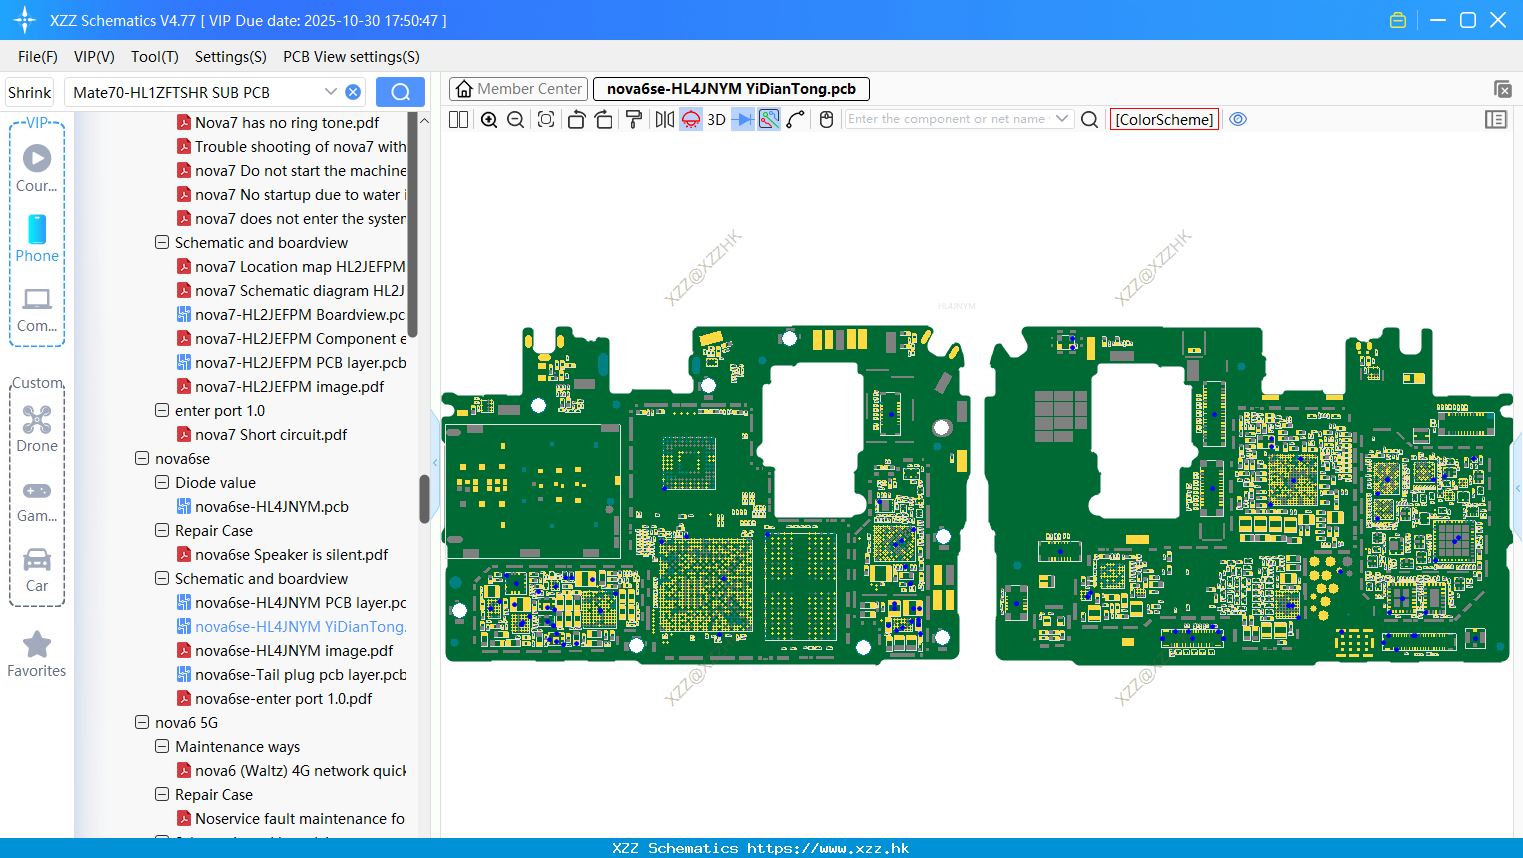Screen dimensions: 1523x858
Task: Clear the Mate70 search field
Action: click(353, 92)
